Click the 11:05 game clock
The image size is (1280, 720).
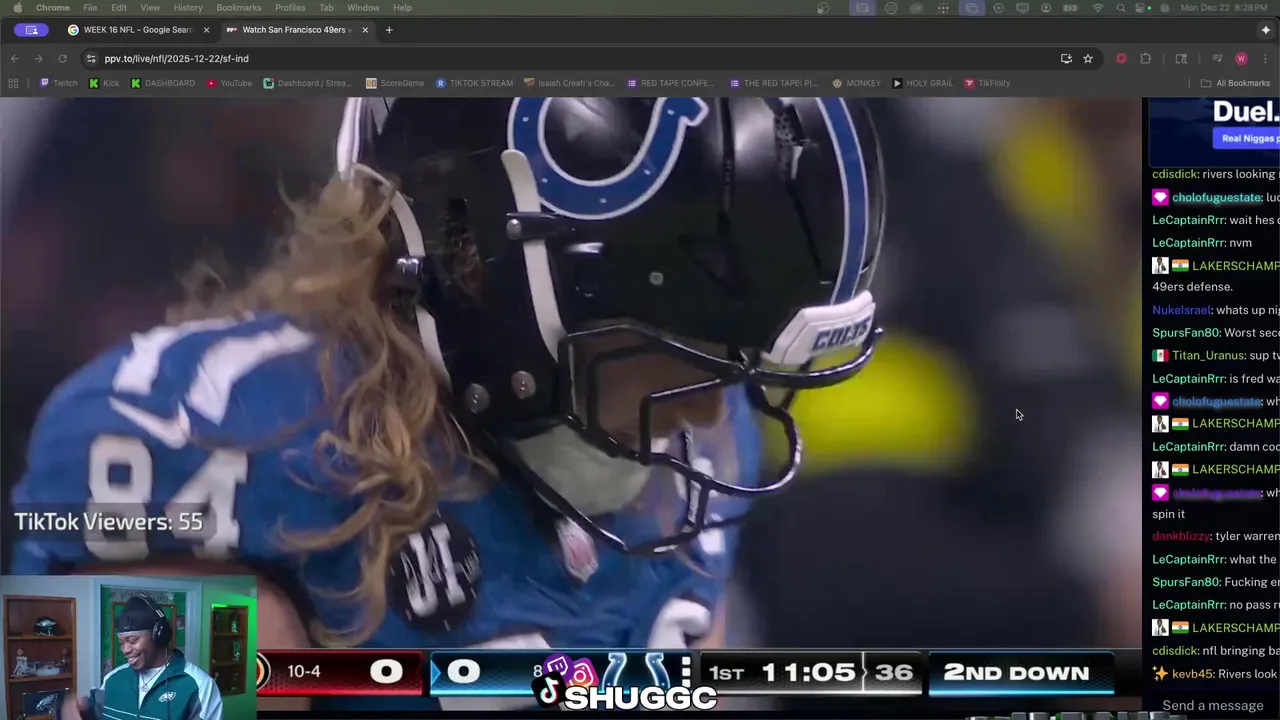point(808,672)
